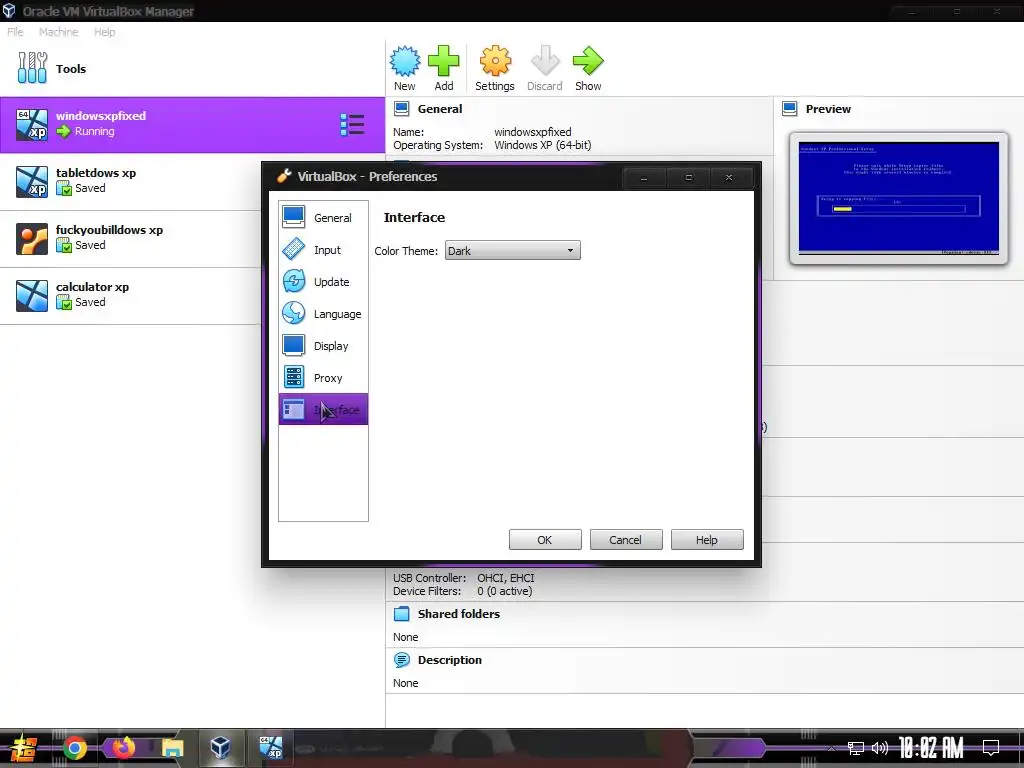This screenshot has height=768, width=1024.
Task: Click the Add machine green plus icon
Action: pos(444,68)
